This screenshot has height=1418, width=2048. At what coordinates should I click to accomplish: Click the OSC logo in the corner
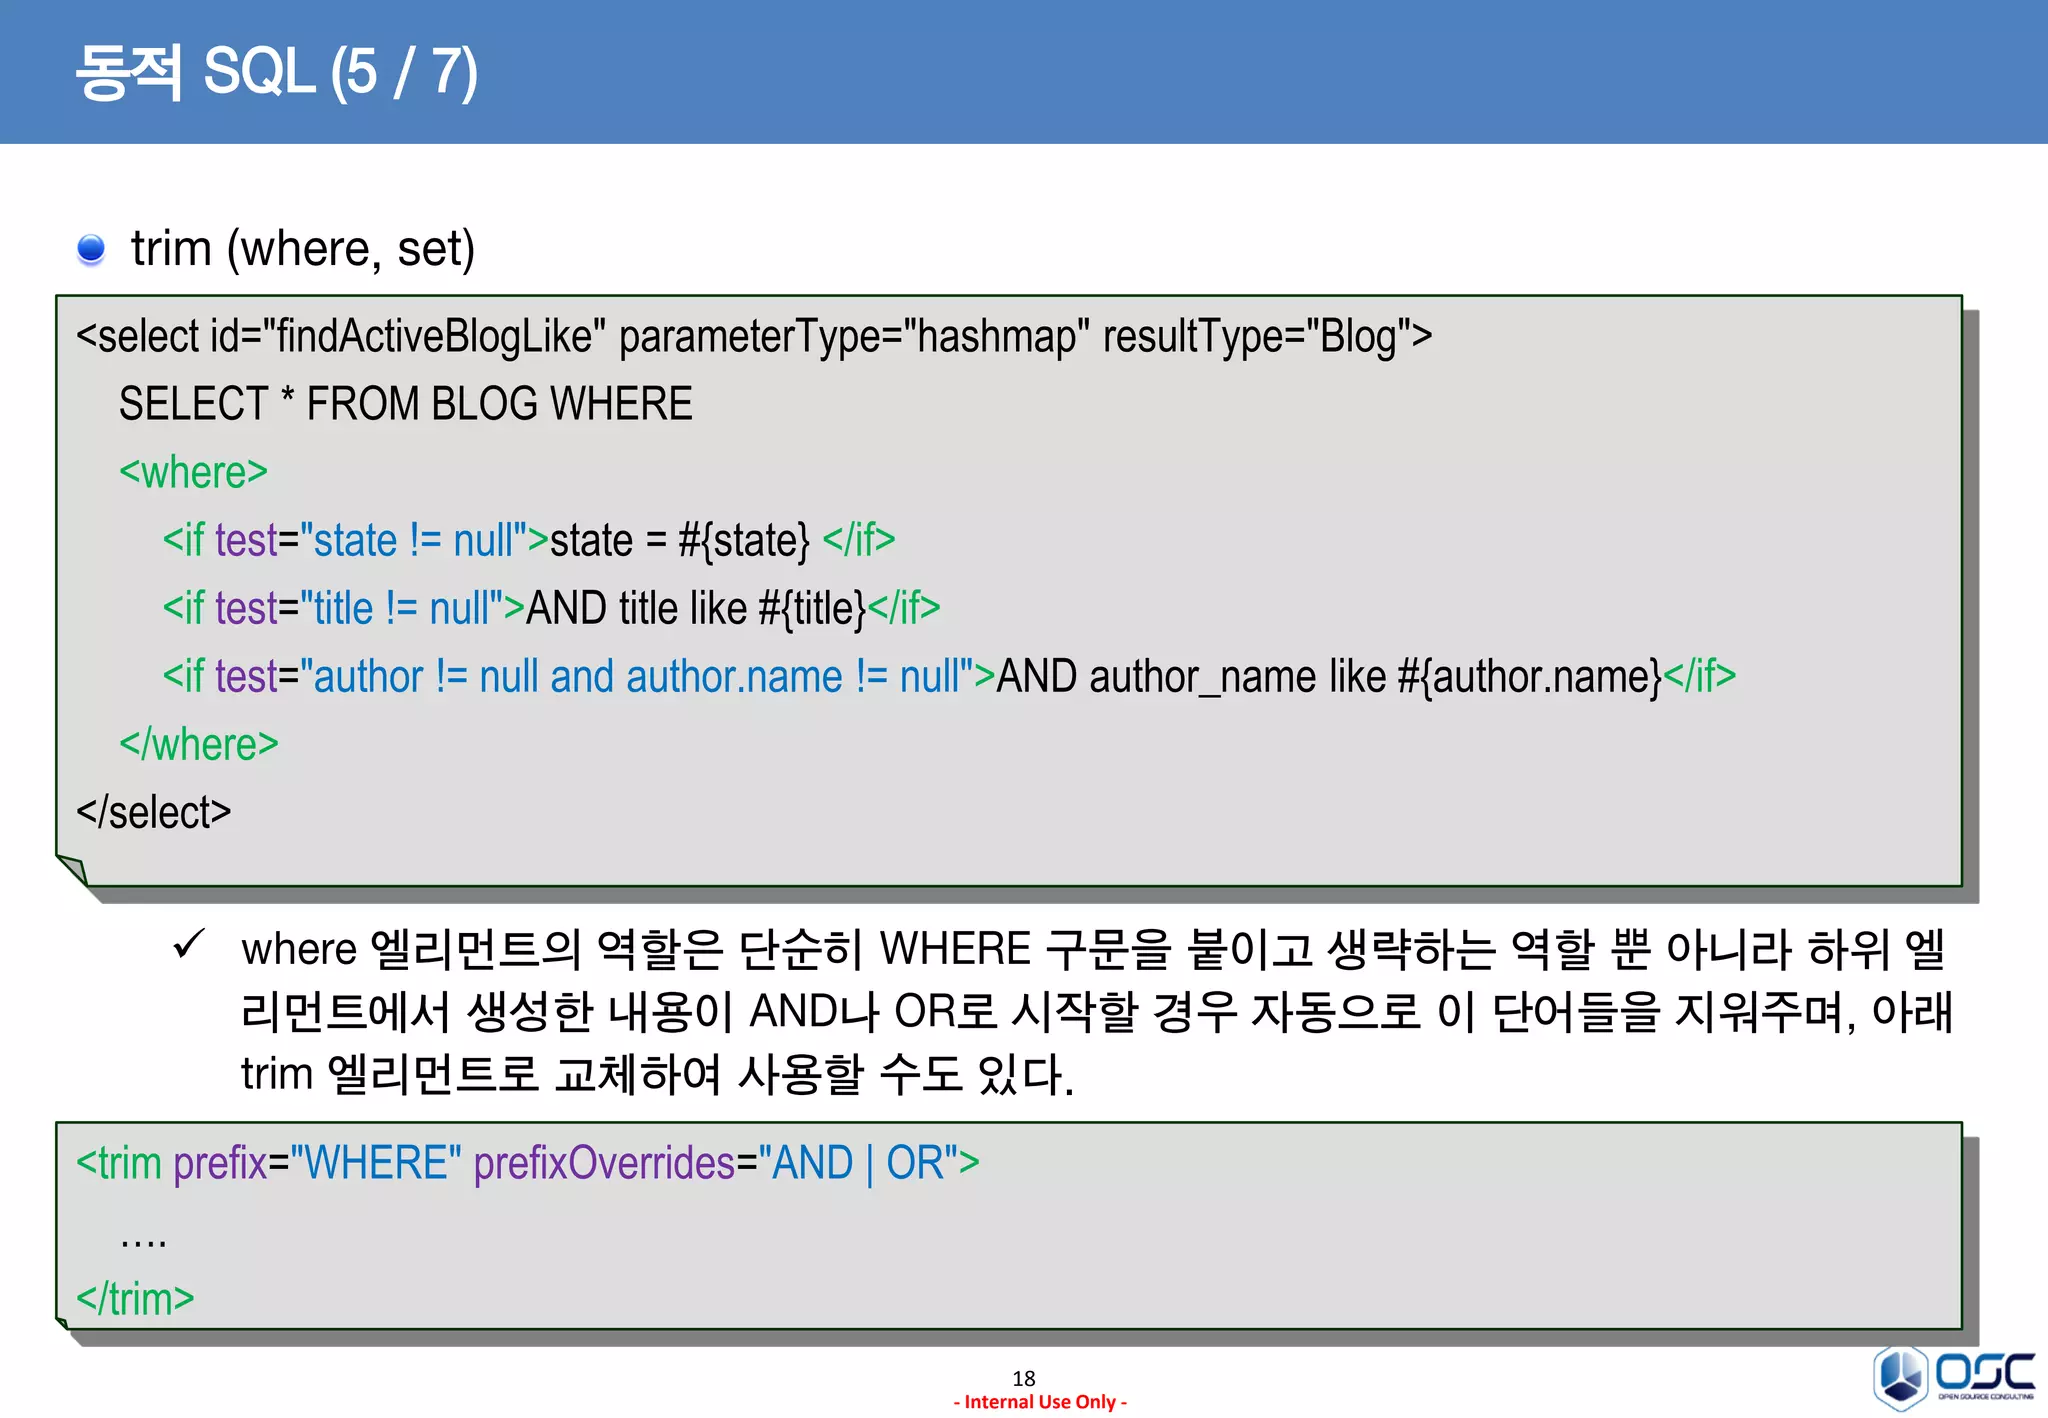1954,1377
